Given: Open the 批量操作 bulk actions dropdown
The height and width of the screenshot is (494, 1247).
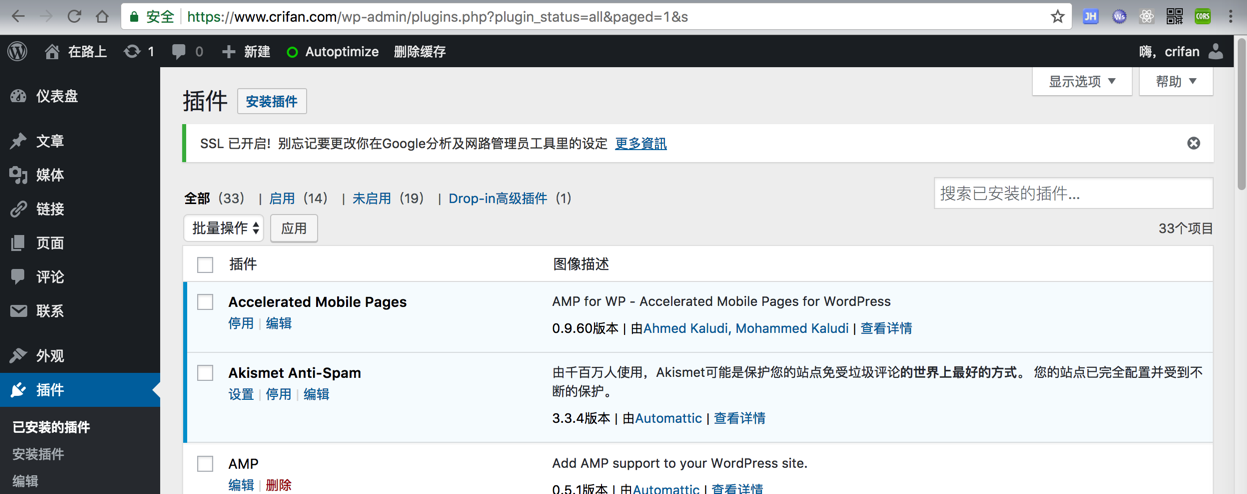Looking at the screenshot, I should 224,228.
